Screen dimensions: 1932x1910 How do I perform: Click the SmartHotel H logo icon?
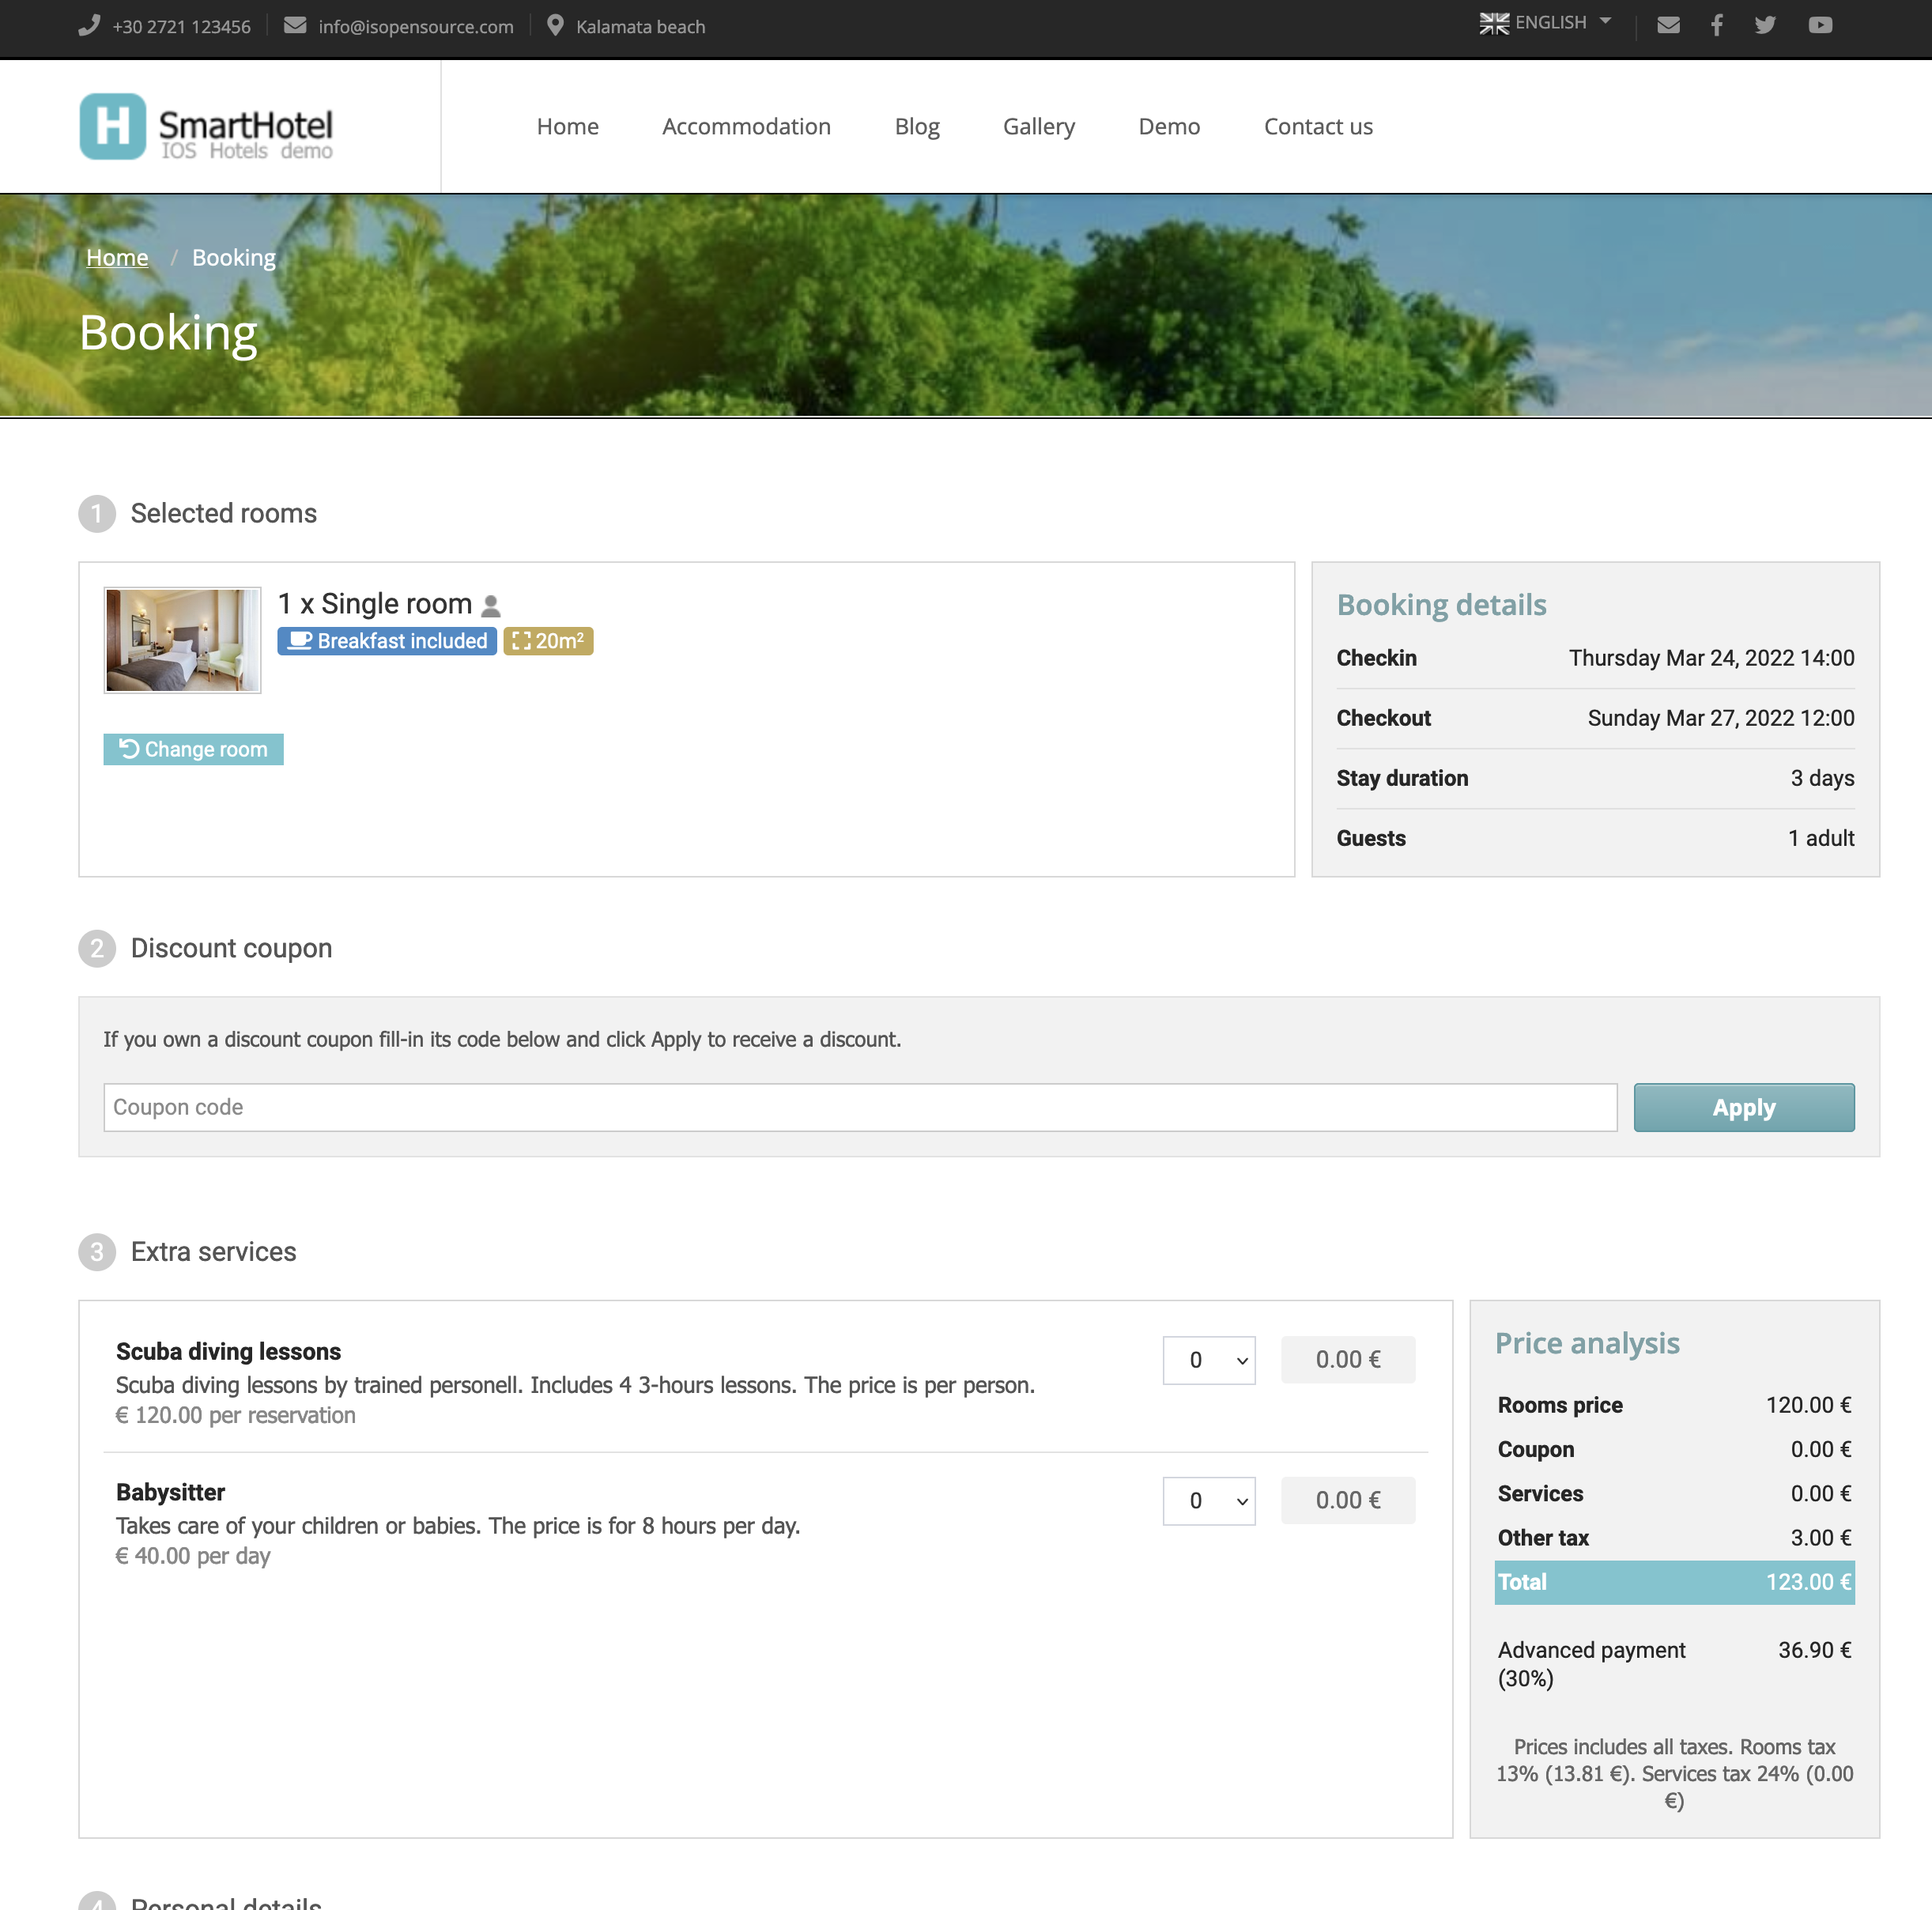(x=113, y=126)
